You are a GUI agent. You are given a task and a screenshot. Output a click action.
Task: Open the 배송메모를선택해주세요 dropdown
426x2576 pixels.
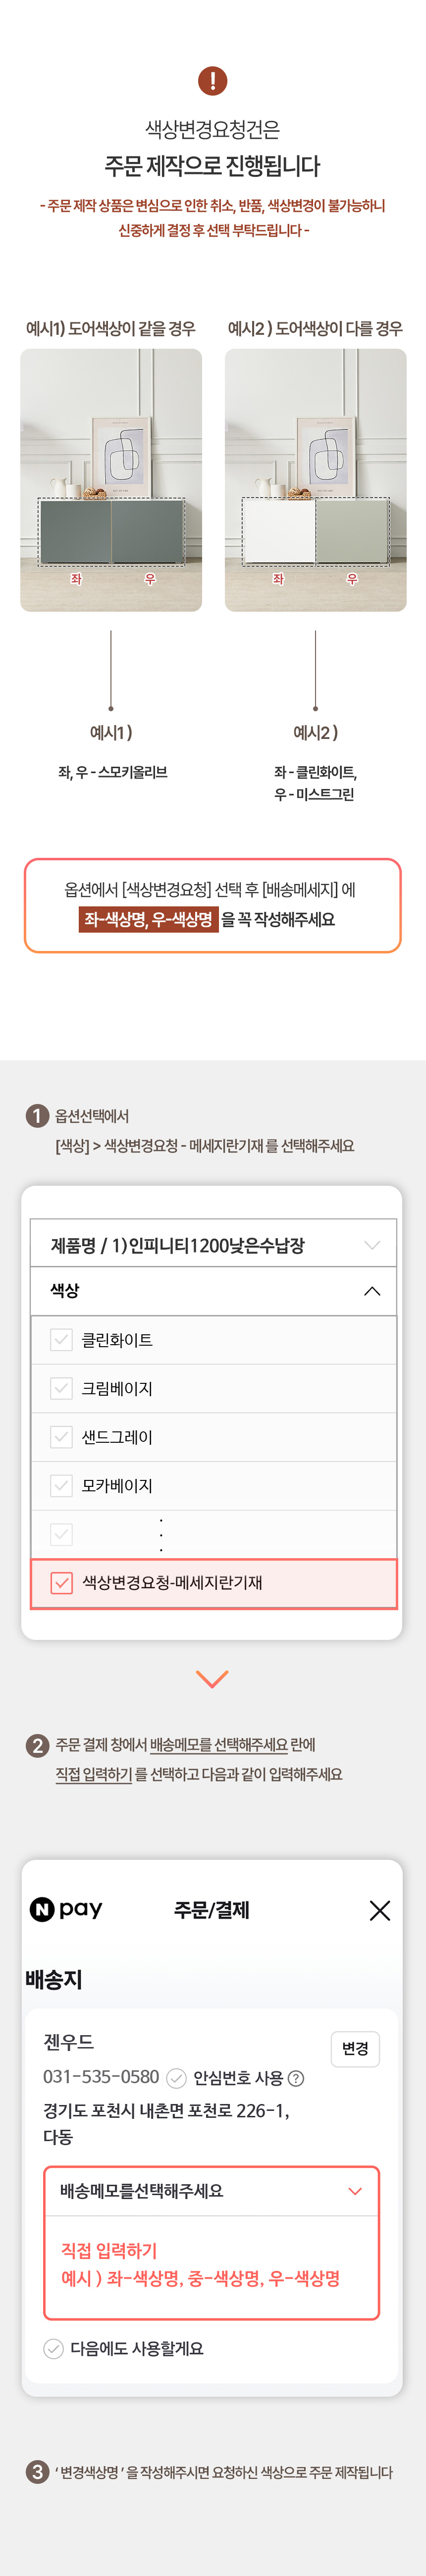pos(212,2191)
